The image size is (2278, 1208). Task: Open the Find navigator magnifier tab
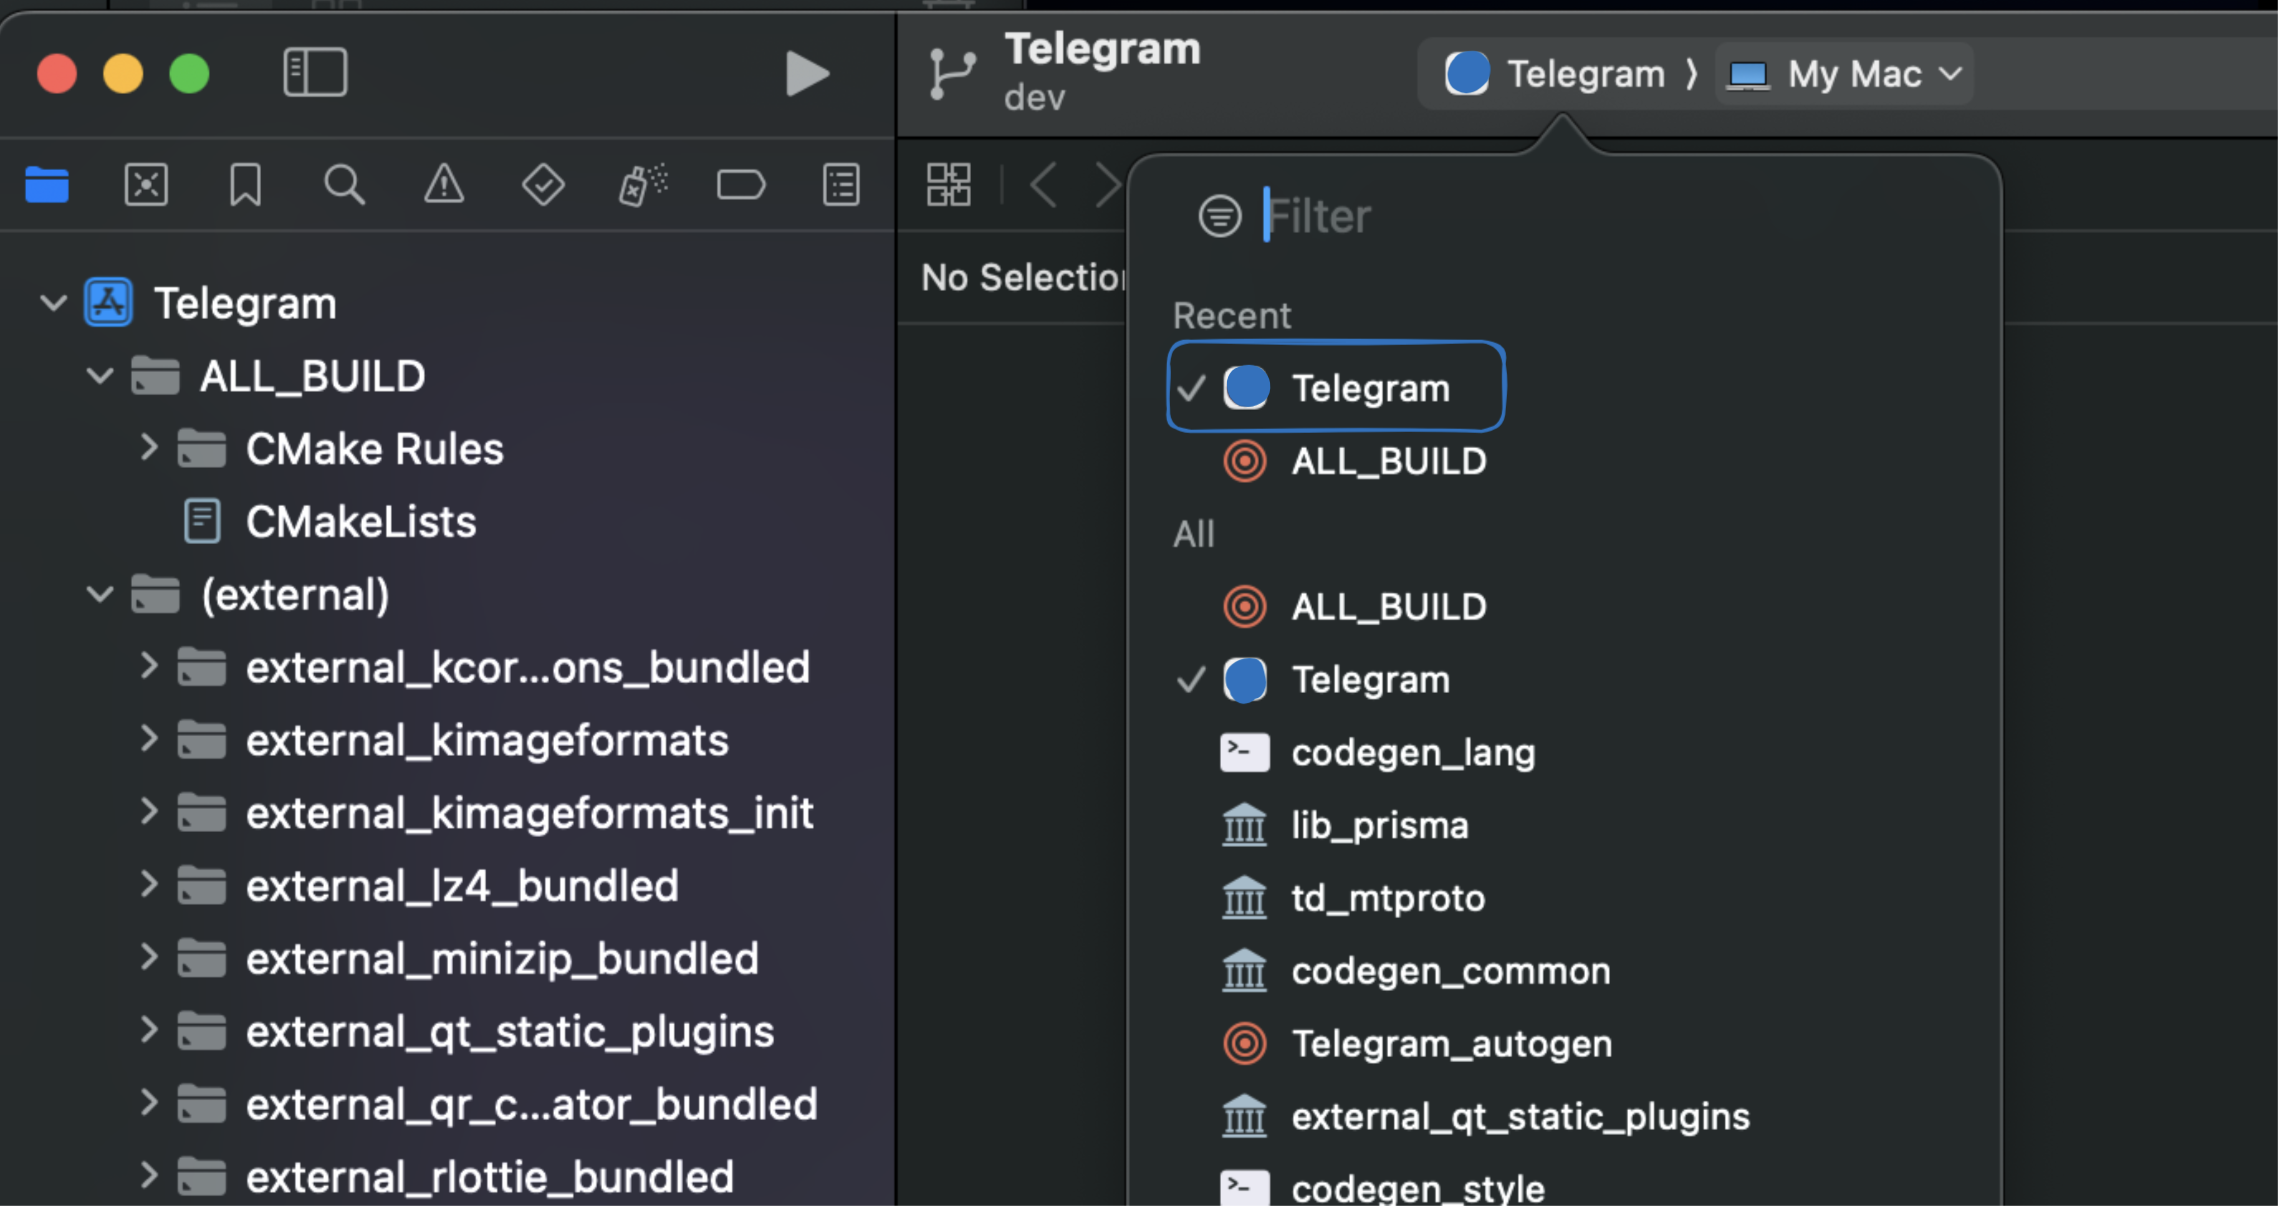tap(344, 185)
